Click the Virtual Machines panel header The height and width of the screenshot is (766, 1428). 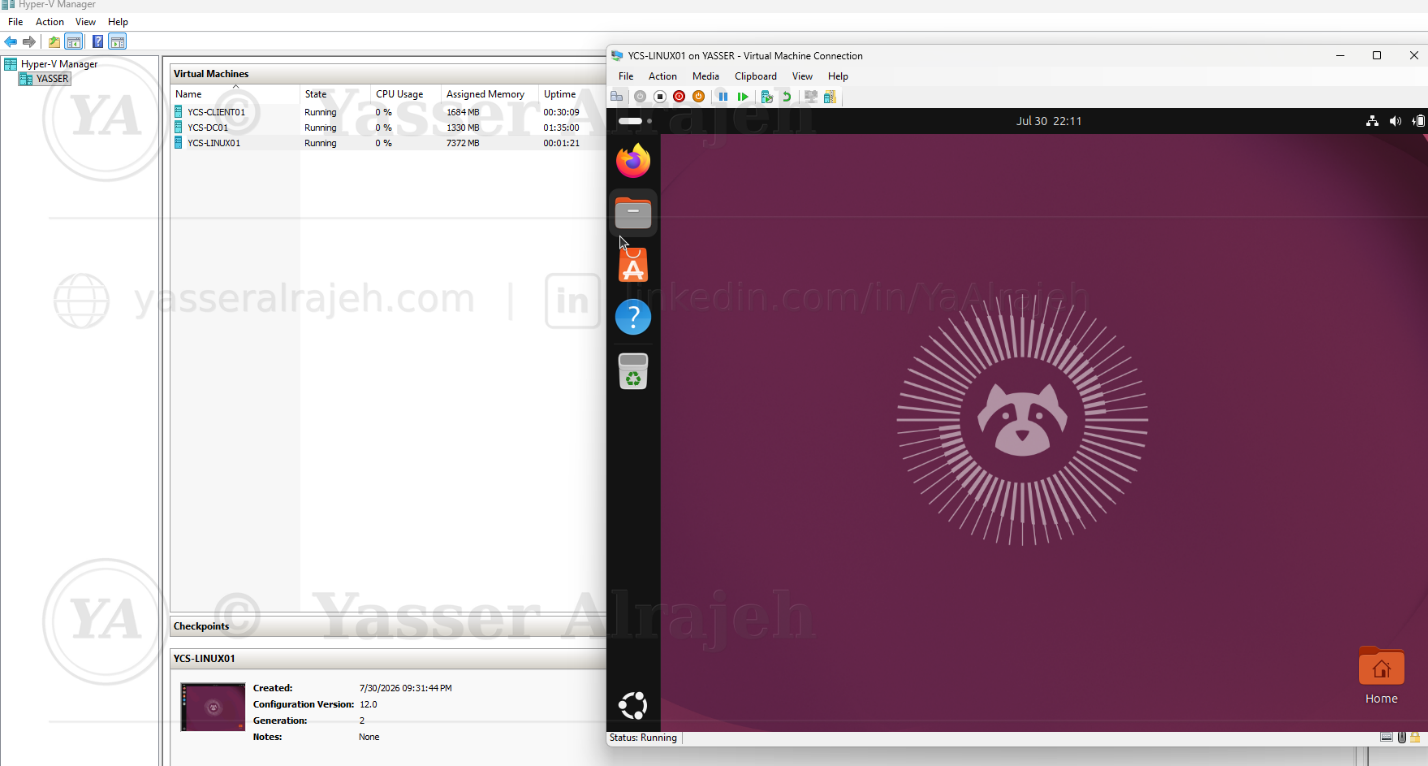(x=388, y=73)
